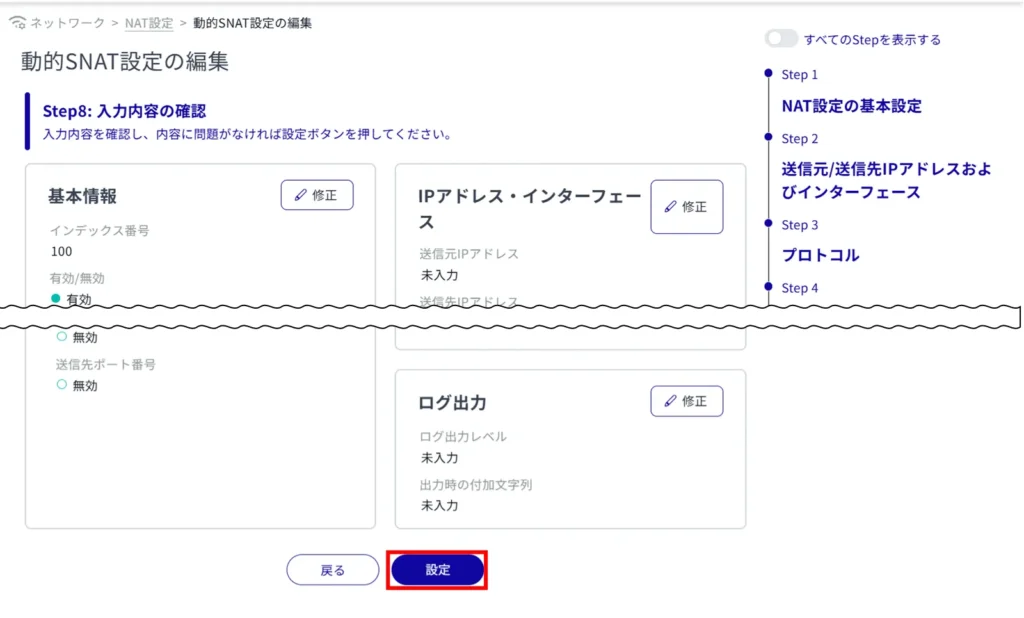Click the 無効 indicator below 送信先ポート番号
The image size is (1024, 618).
pos(62,384)
